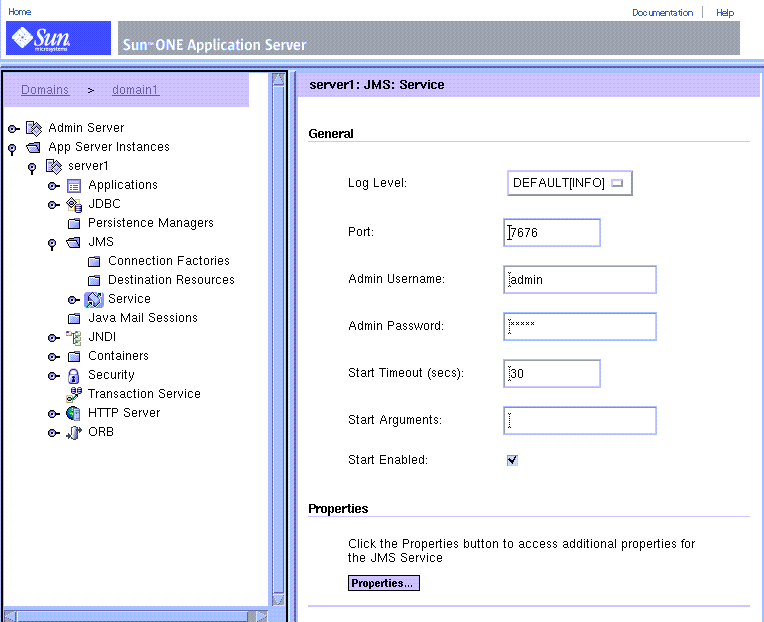Image resolution: width=764 pixels, height=622 pixels.
Task: Collapse the JMS node
Action: pos(52,244)
